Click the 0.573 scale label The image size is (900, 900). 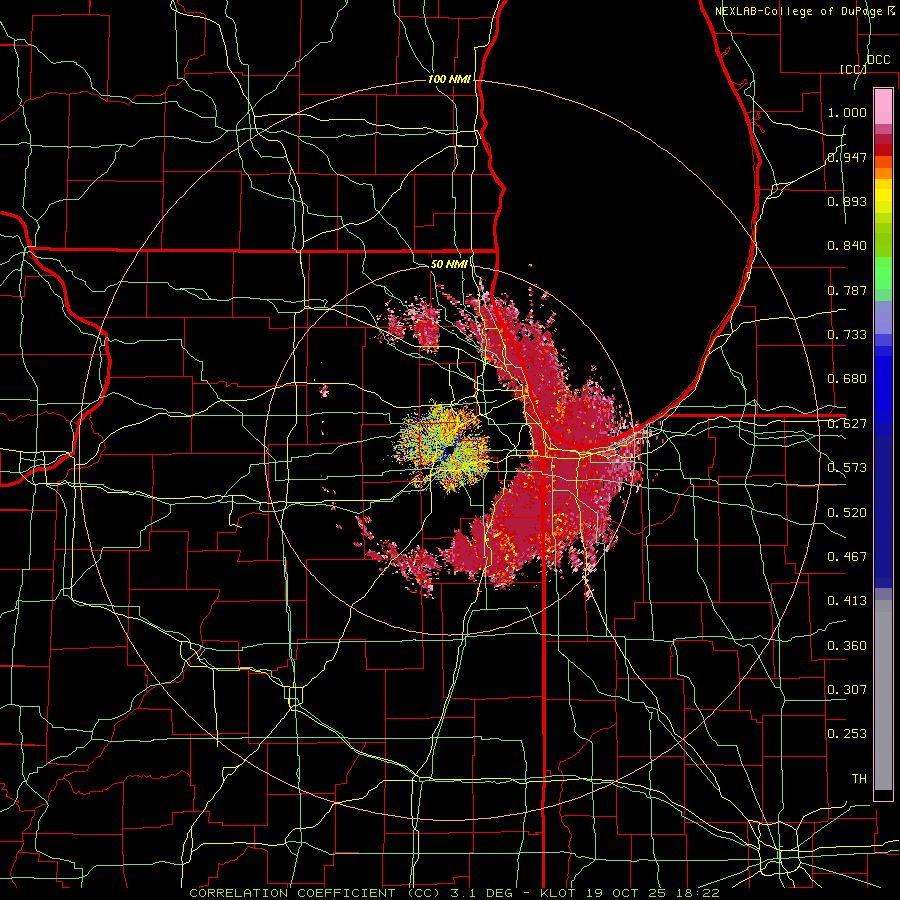tap(847, 468)
